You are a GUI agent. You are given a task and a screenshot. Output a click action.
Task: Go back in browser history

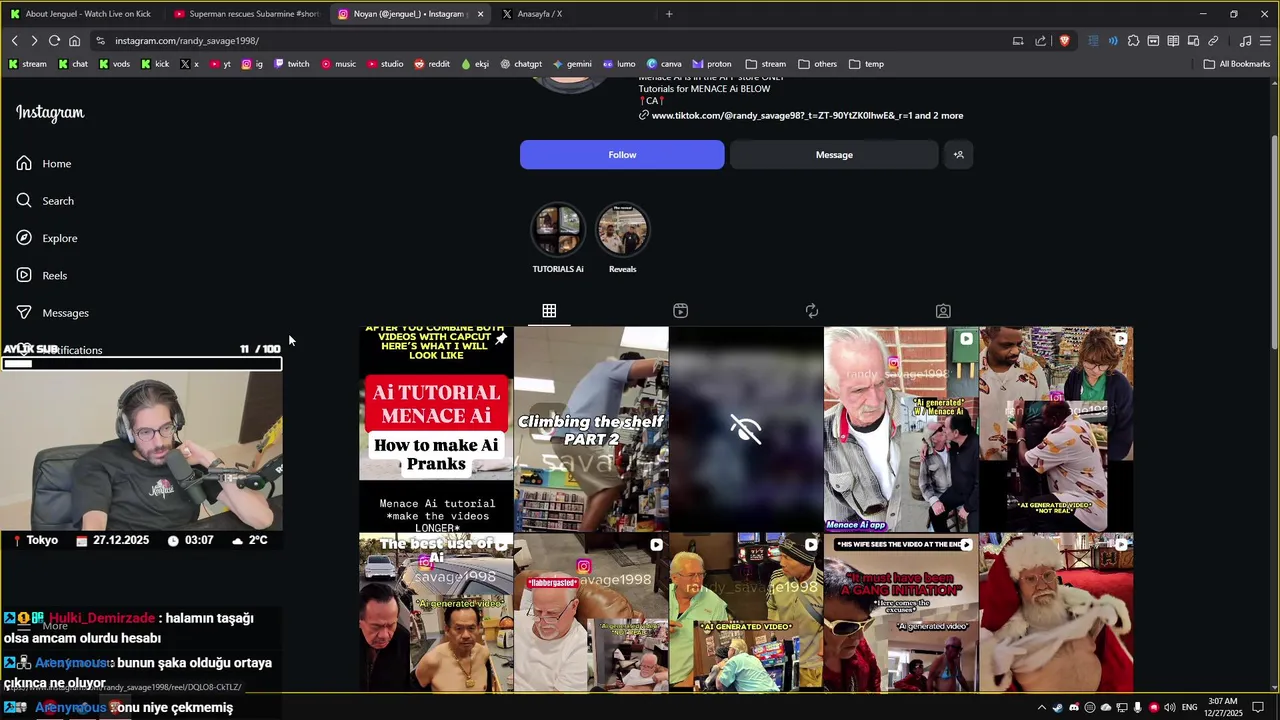point(15,41)
